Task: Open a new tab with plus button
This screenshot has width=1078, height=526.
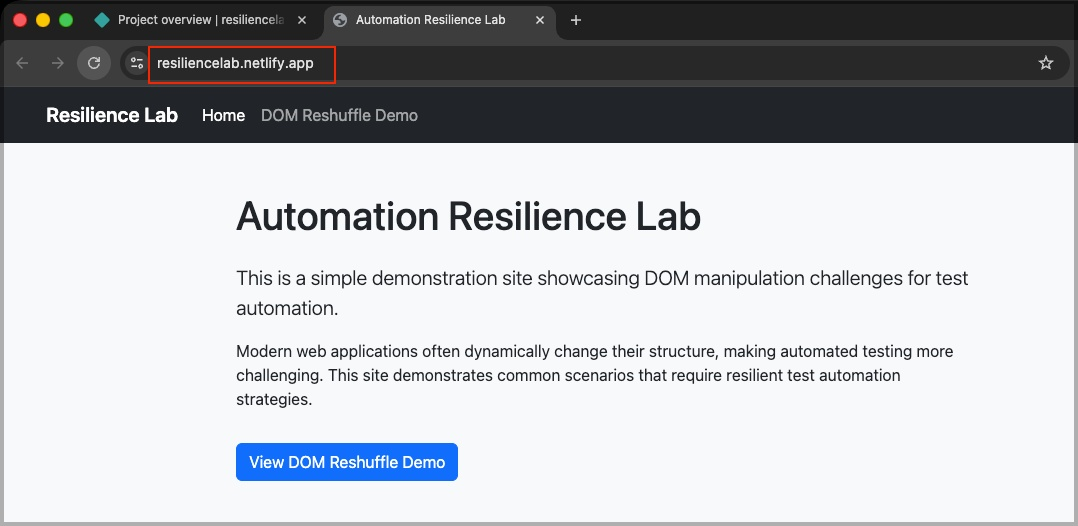Action: click(x=576, y=20)
